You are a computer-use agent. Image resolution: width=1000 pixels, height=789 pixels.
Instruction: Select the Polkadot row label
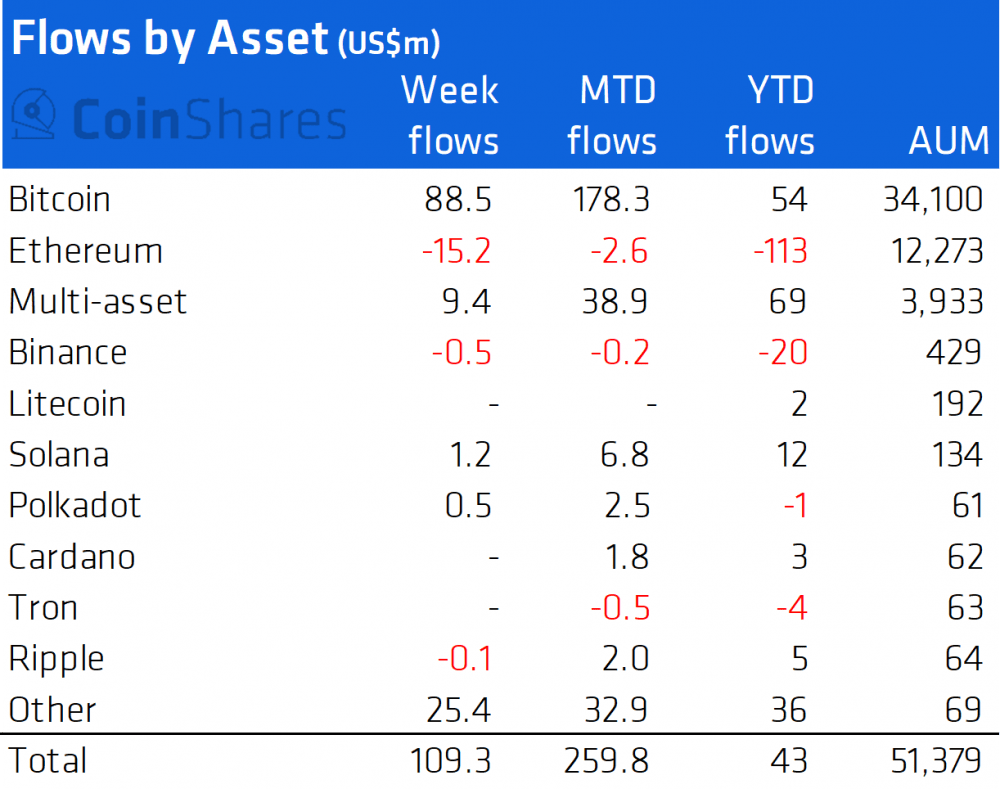(75, 505)
